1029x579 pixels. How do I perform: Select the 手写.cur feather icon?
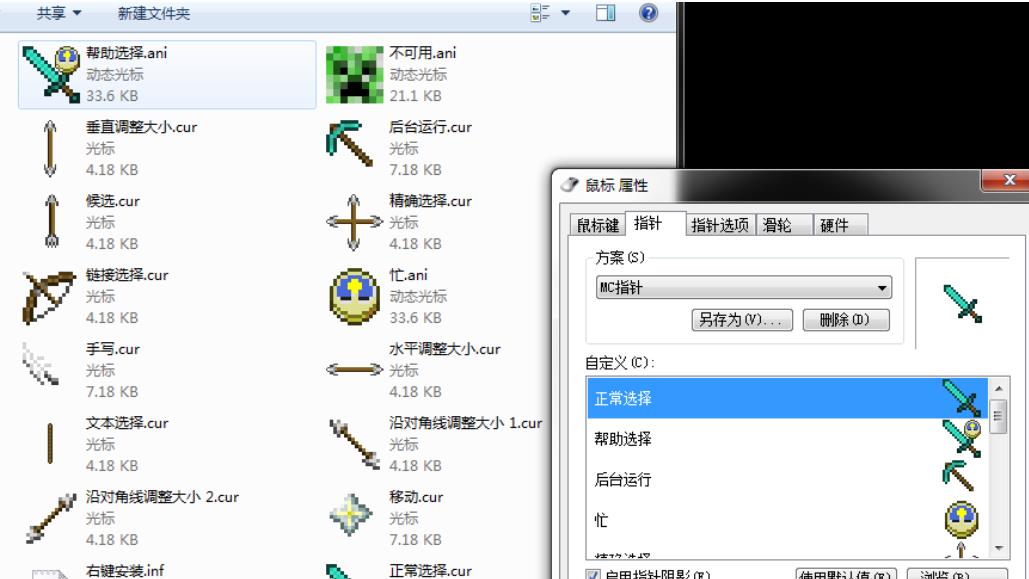41,363
